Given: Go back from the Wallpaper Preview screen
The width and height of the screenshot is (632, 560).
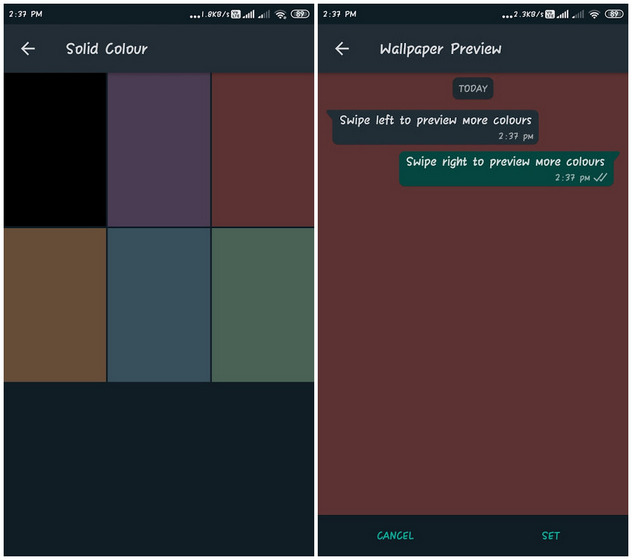Looking at the screenshot, I should (x=342, y=49).
